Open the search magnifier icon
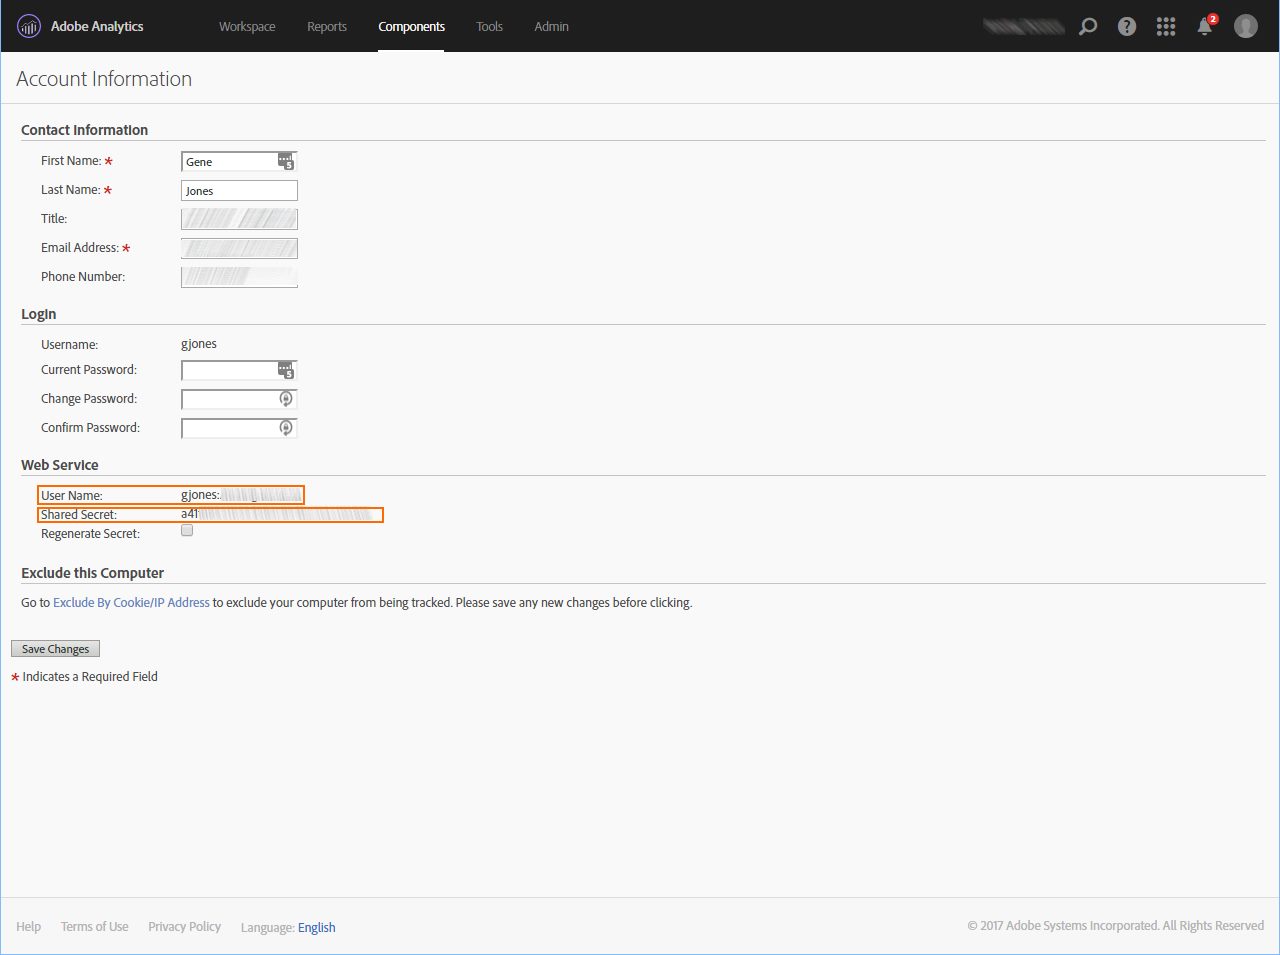1280x955 pixels. [1088, 27]
